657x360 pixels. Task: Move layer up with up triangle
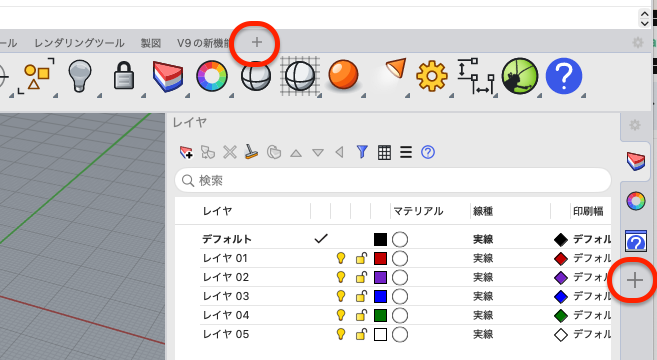tap(296, 153)
